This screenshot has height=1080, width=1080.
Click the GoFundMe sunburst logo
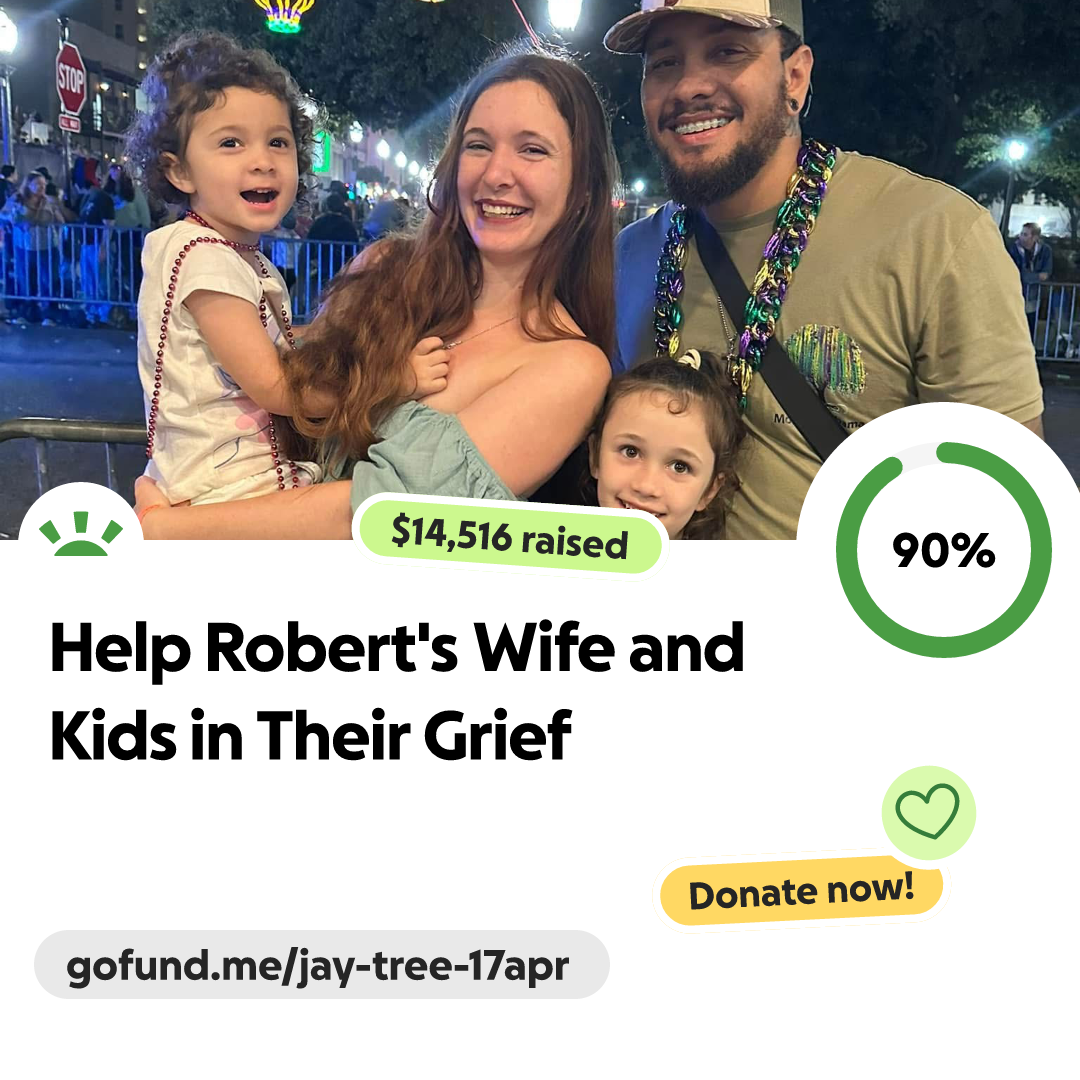tap(81, 533)
